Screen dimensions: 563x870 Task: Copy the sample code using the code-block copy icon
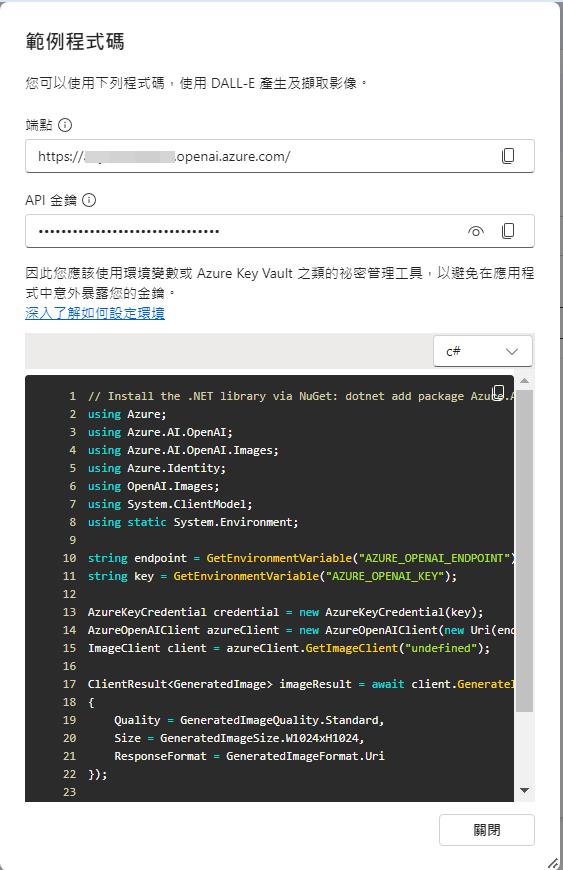[x=499, y=391]
